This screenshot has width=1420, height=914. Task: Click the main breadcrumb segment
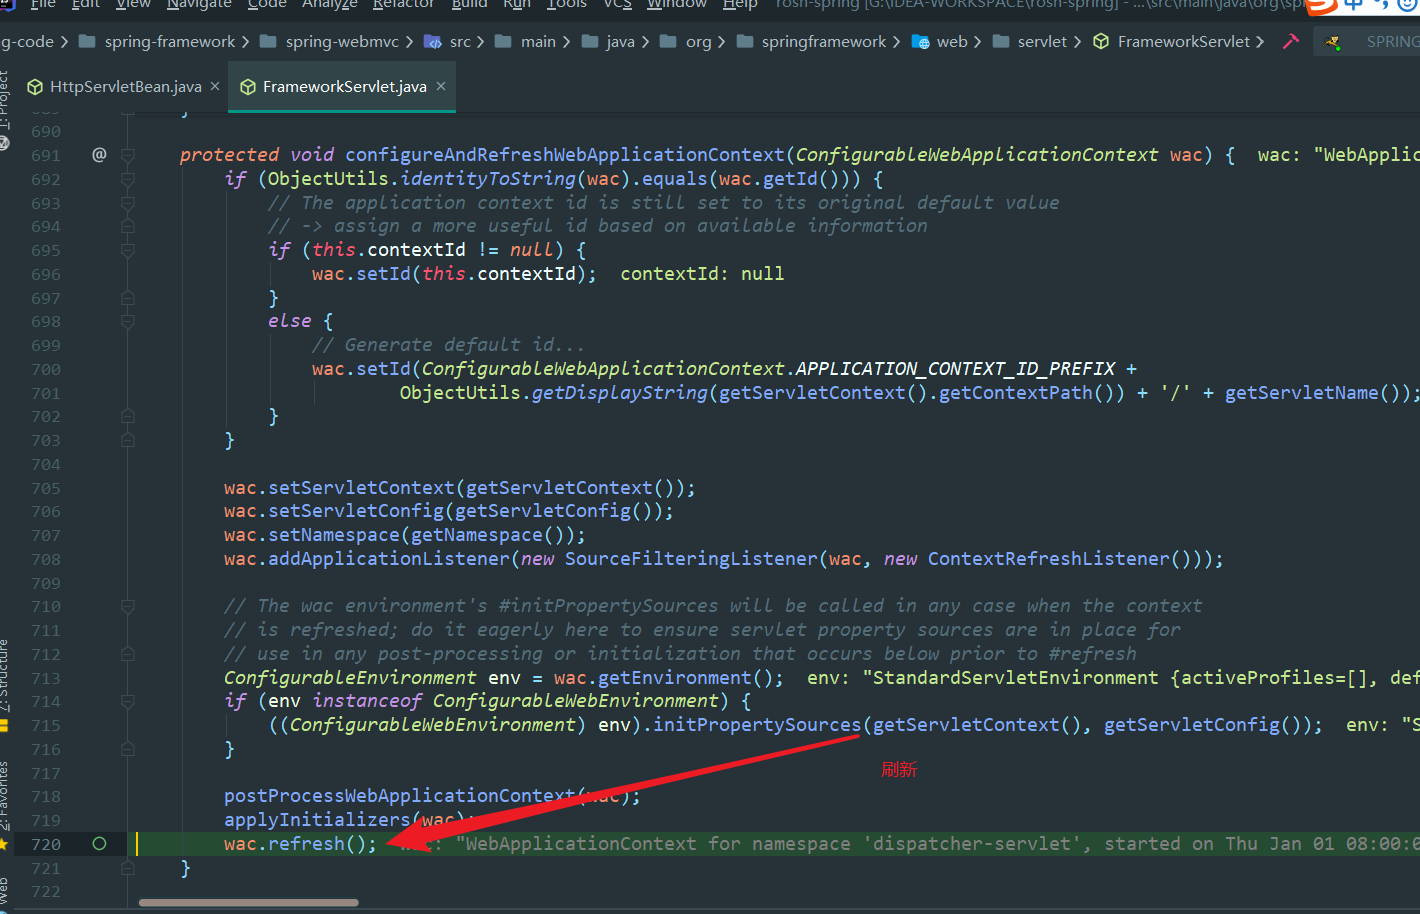538,41
